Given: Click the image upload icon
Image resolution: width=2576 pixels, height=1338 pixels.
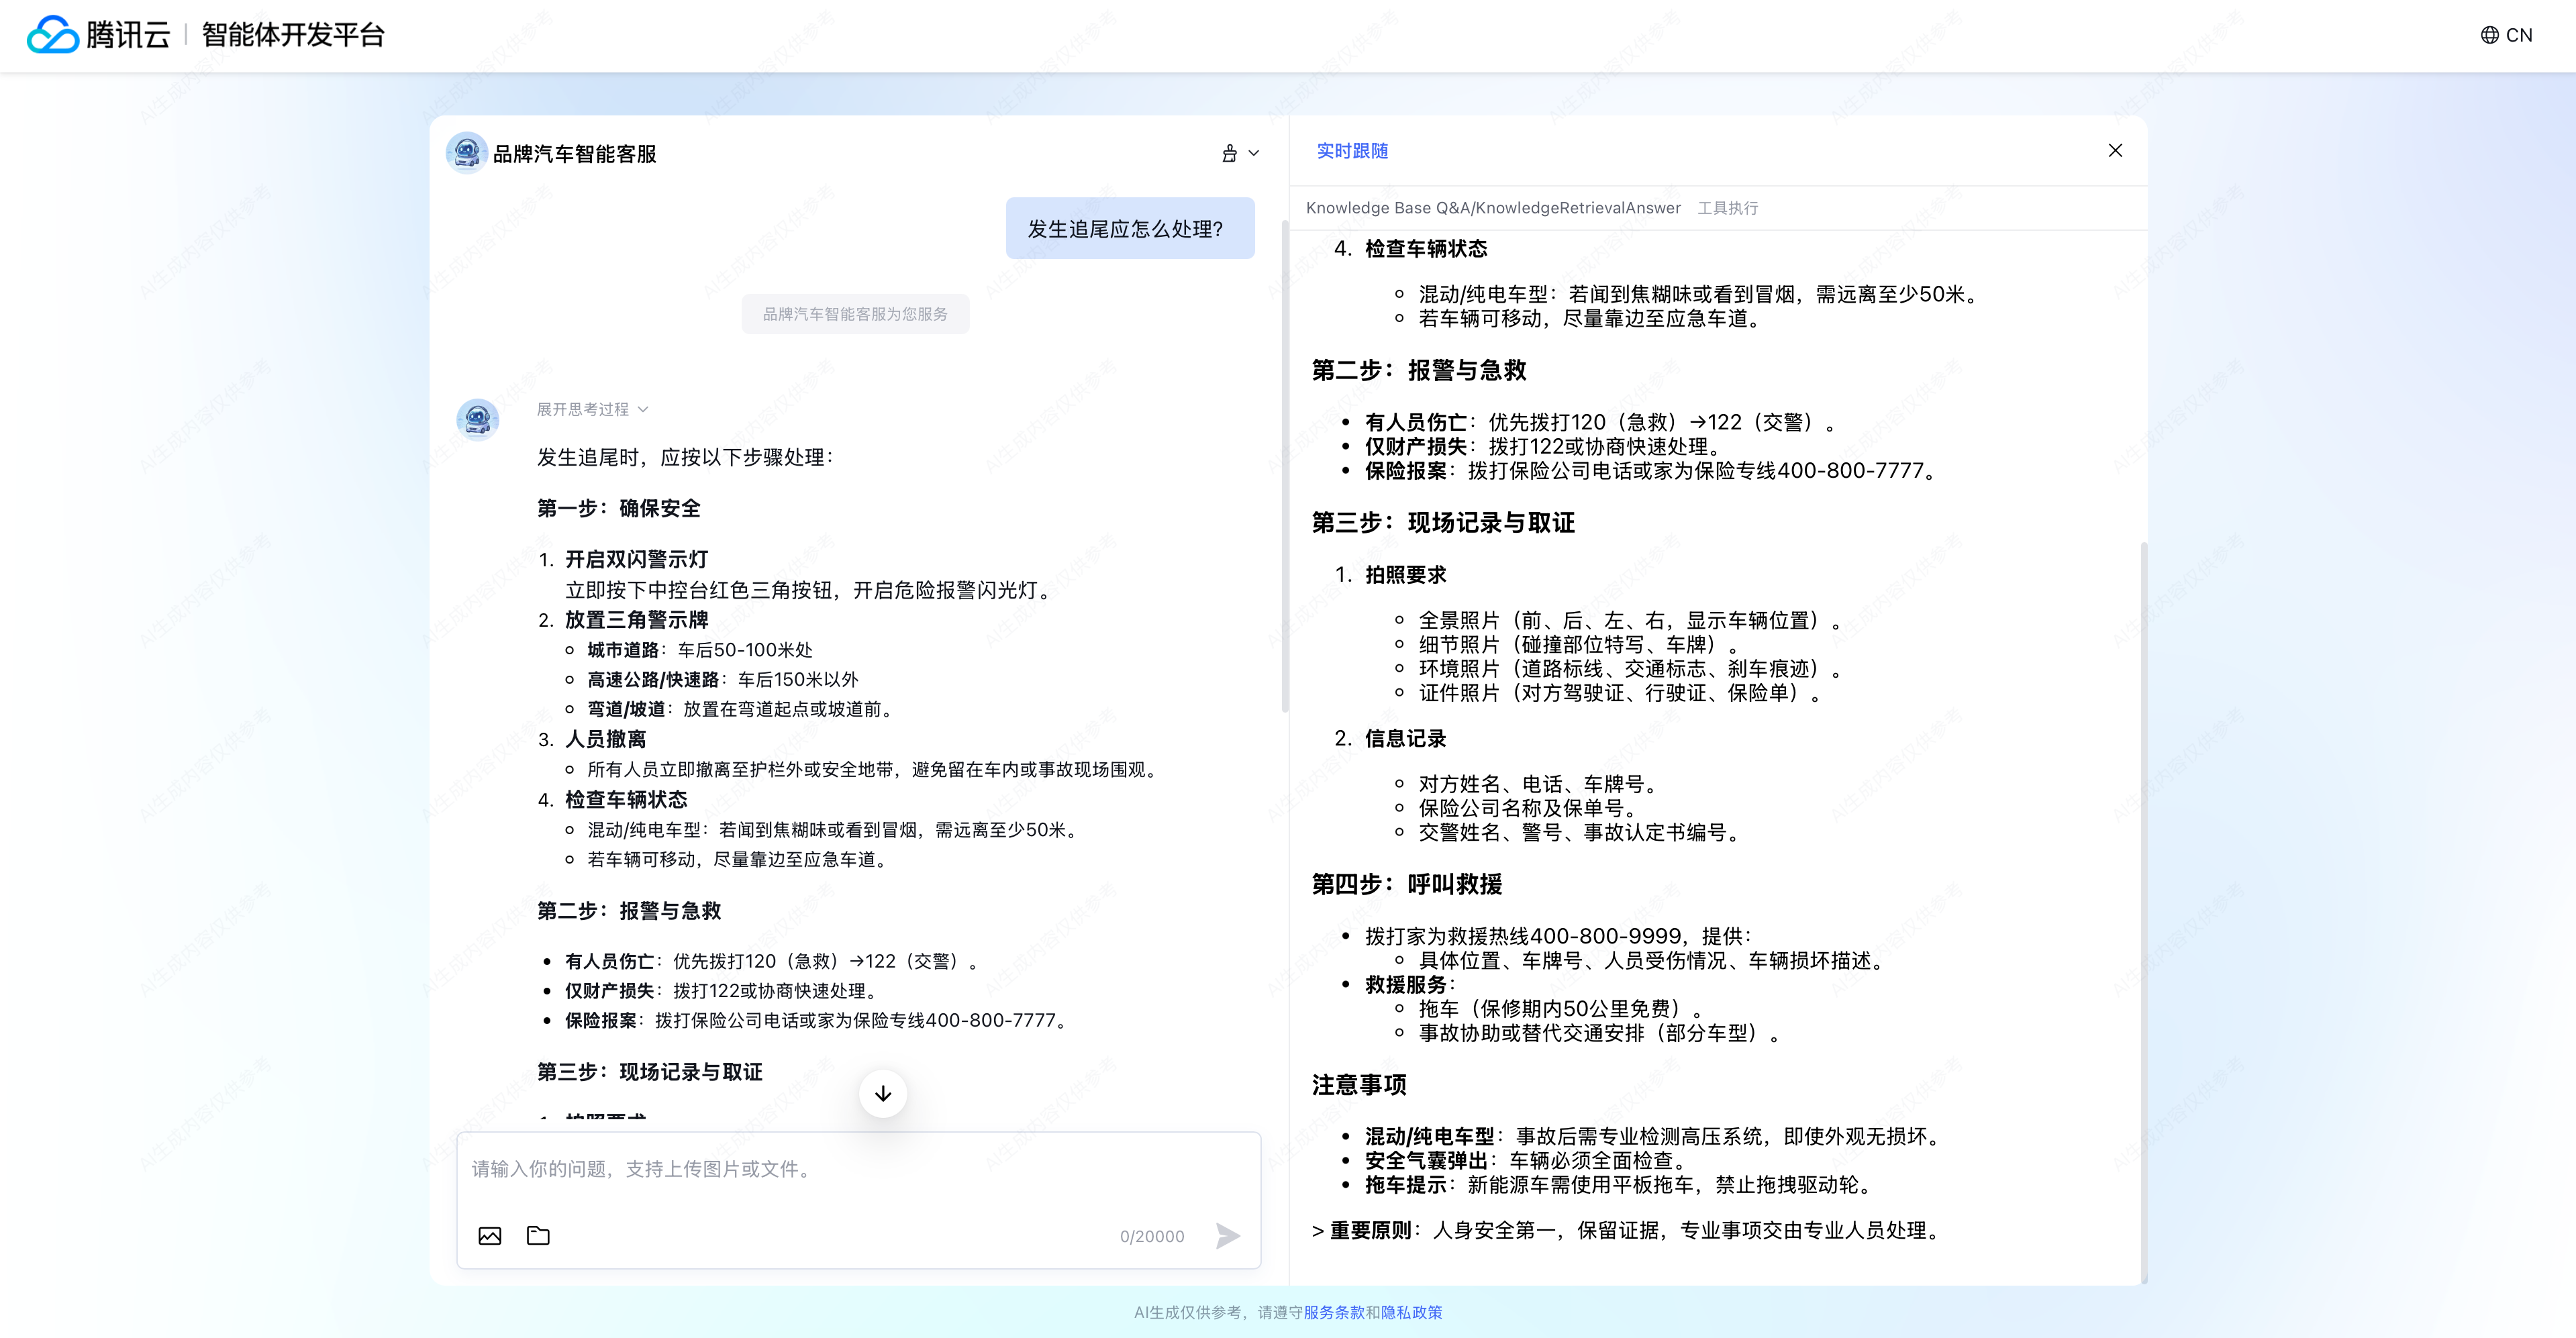Looking at the screenshot, I should click(x=490, y=1236).
